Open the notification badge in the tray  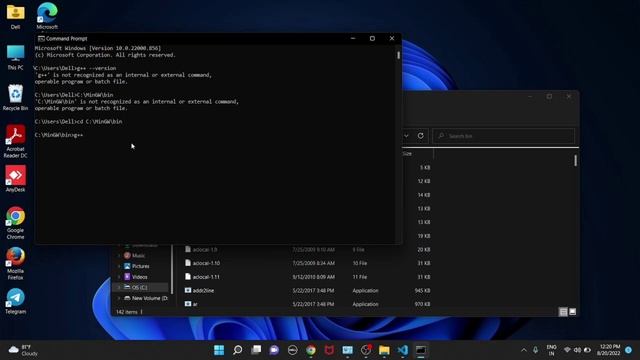click(629, 350)
